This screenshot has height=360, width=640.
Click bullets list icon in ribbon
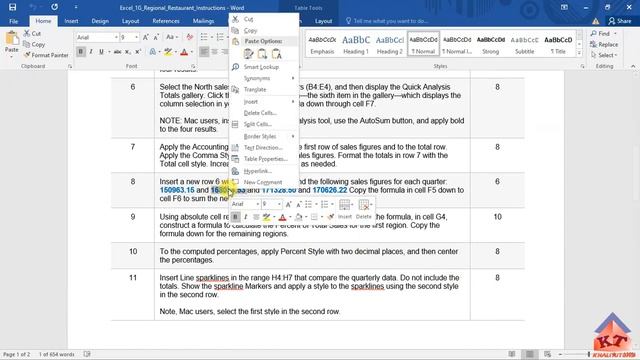(204, 37)
